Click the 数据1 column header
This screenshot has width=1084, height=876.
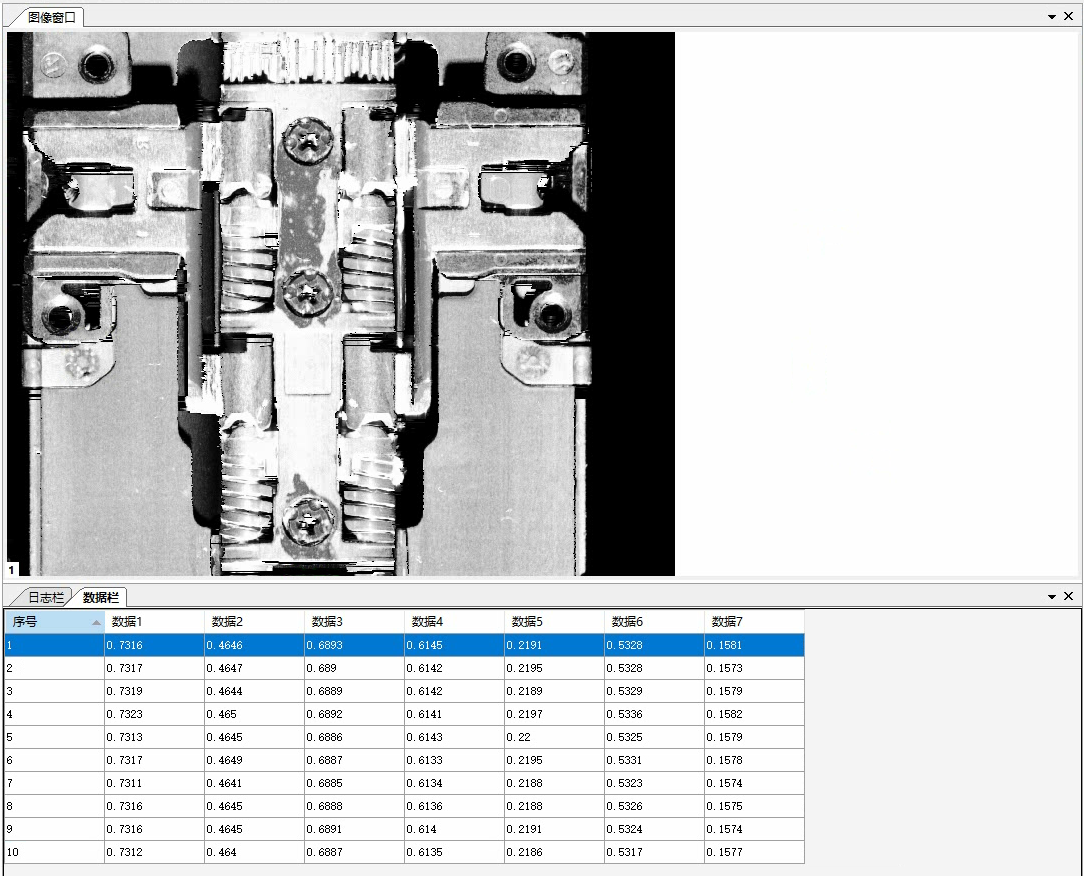pos(154,622)
